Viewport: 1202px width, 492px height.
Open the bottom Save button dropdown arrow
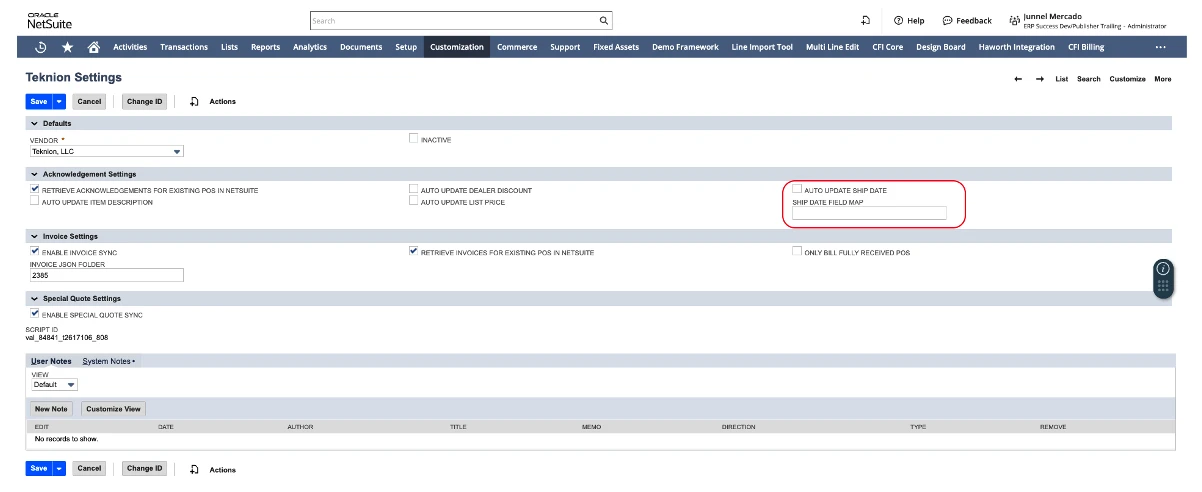pos(59,468)
